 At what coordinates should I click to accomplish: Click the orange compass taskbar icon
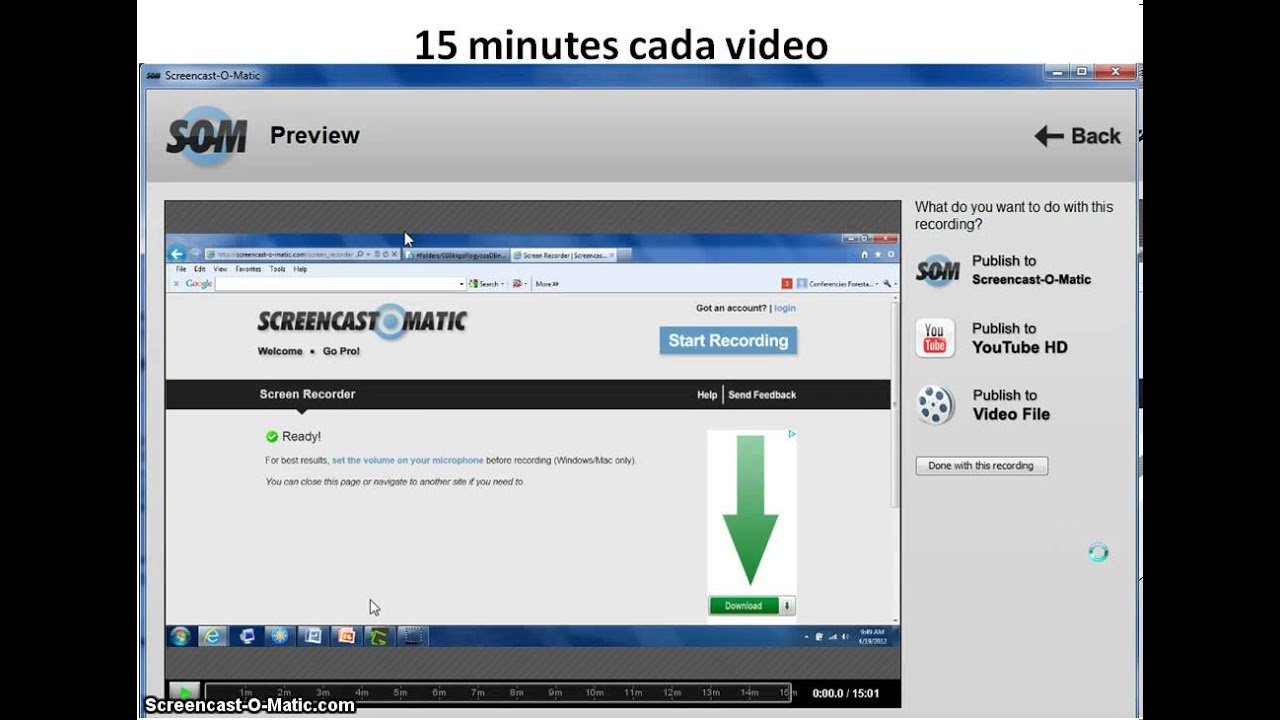pos(280,636)
